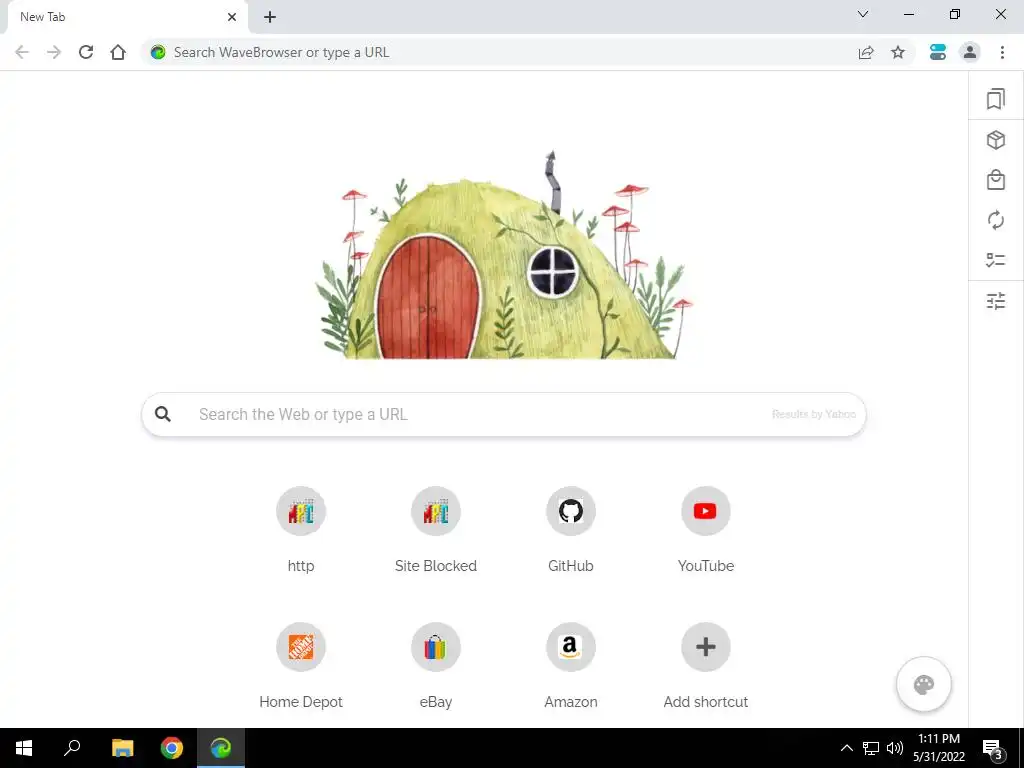Click the share page icon in address bar
The height and width of the screenshot is (768, 1024).
point(866,52)
